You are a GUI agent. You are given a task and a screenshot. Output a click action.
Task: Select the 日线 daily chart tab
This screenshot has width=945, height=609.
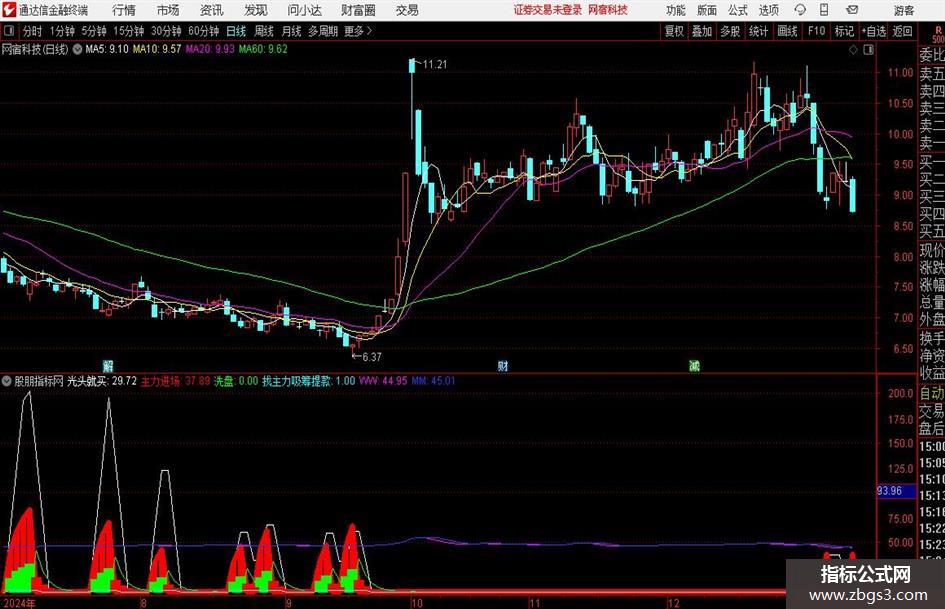(x=236, y=31)
